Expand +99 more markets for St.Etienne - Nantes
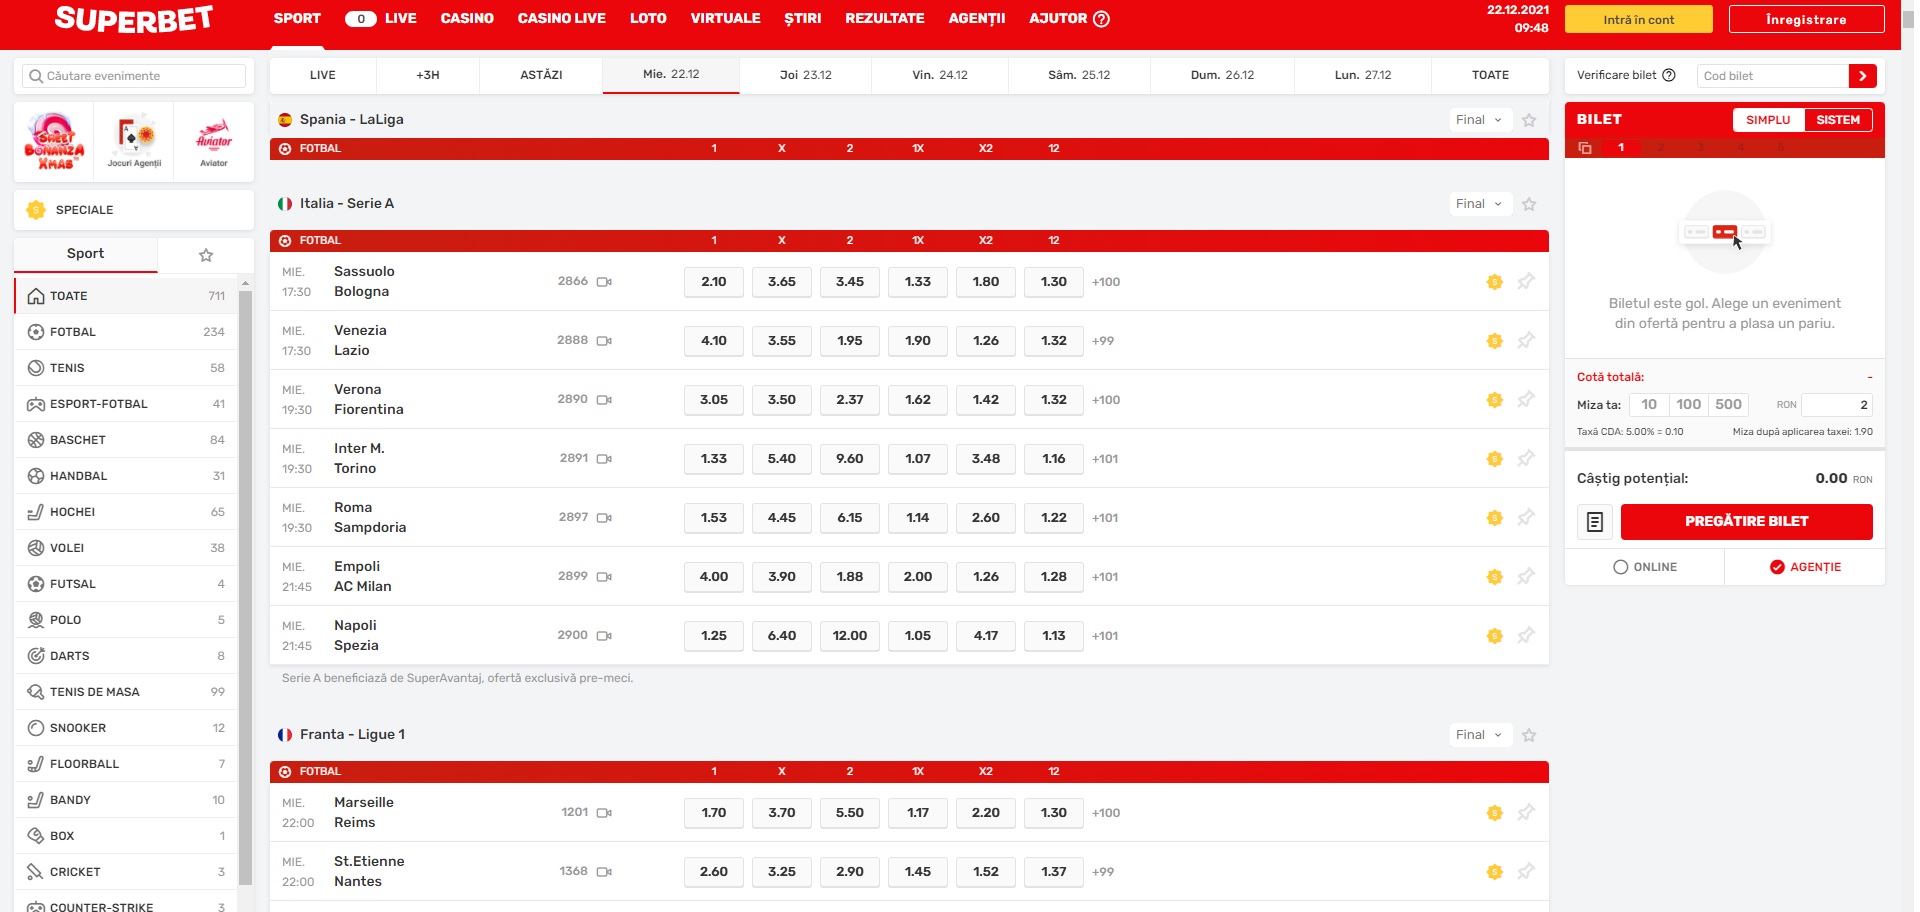 (x=1103, y=872)
